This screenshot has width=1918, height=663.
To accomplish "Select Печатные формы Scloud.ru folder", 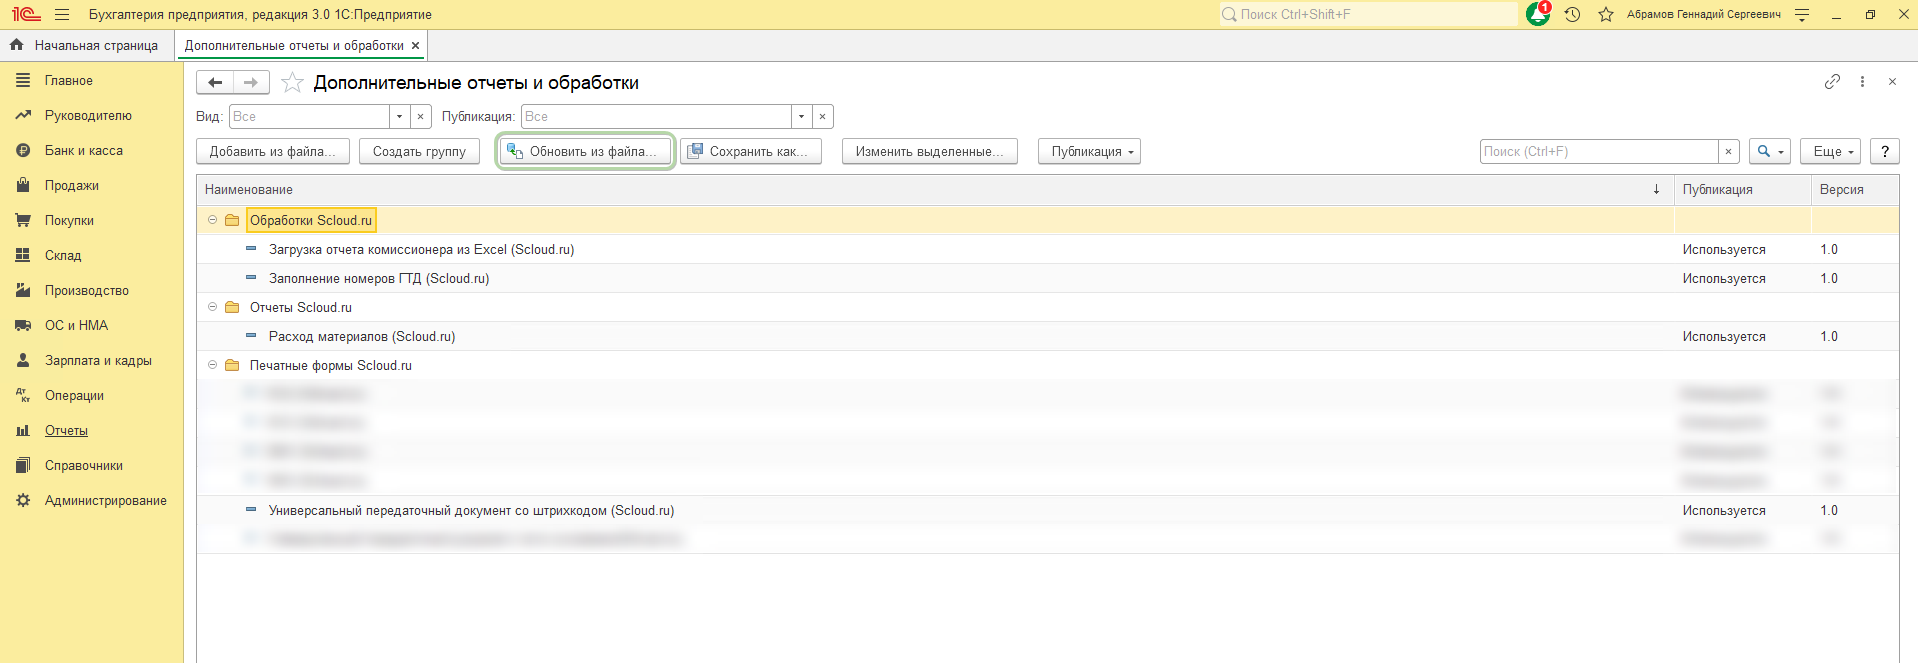I will tap(1048, 366).
